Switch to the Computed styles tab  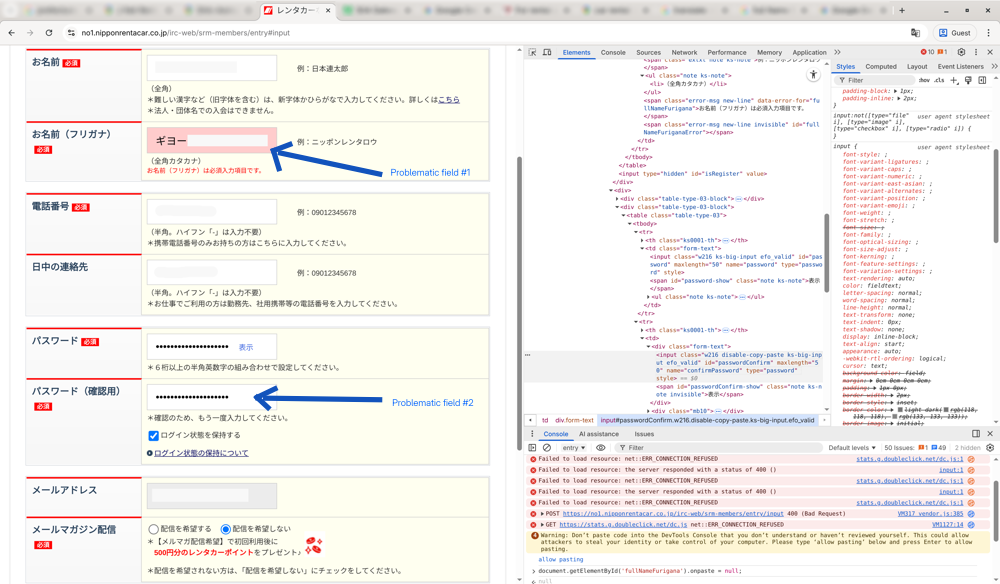881,67
